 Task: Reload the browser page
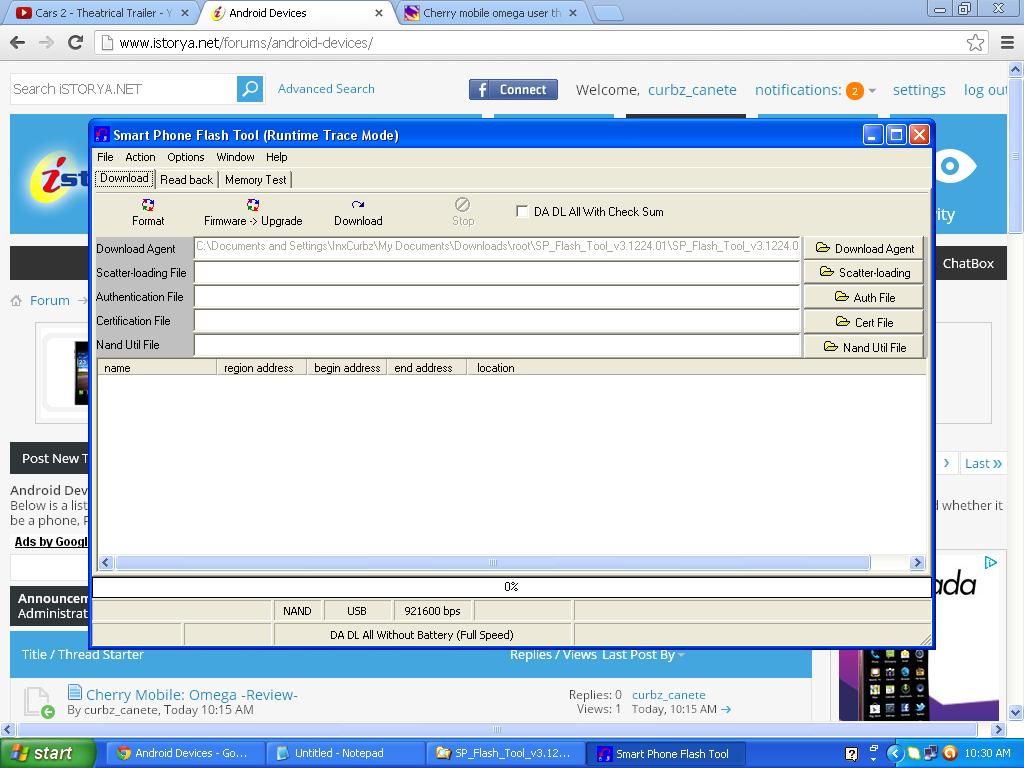(76, 43)
